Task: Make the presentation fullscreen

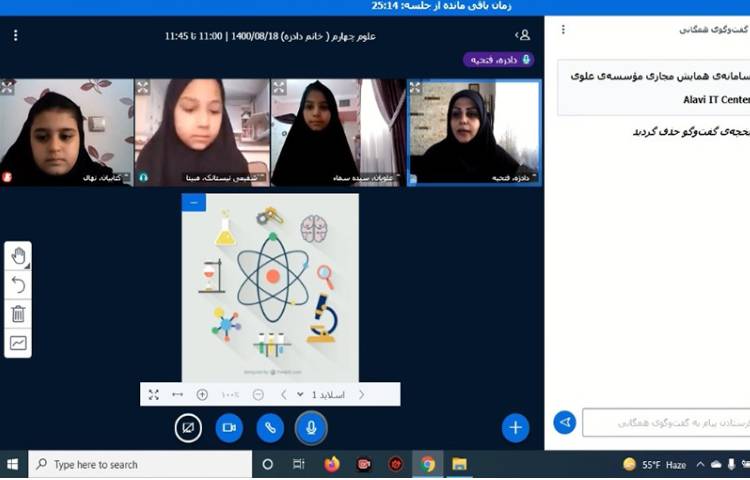Action: coord(154,395)
